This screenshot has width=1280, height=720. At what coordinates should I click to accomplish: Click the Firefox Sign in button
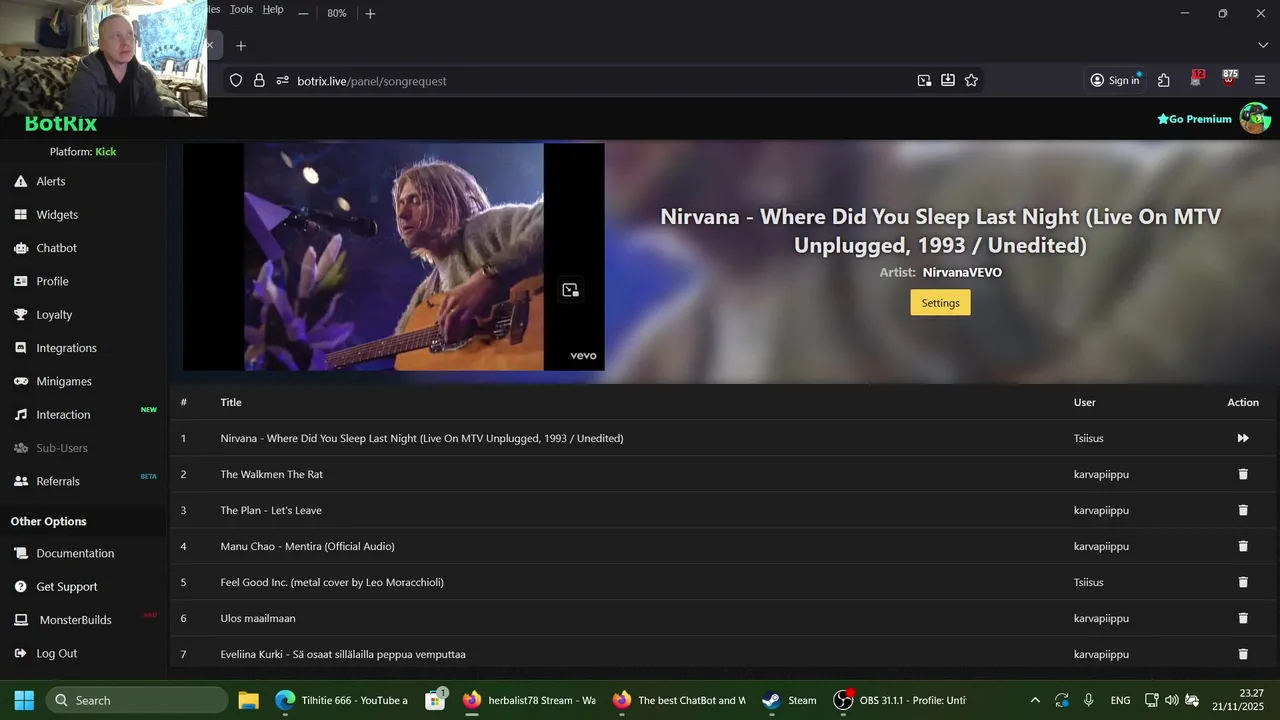coord(1115,81)
